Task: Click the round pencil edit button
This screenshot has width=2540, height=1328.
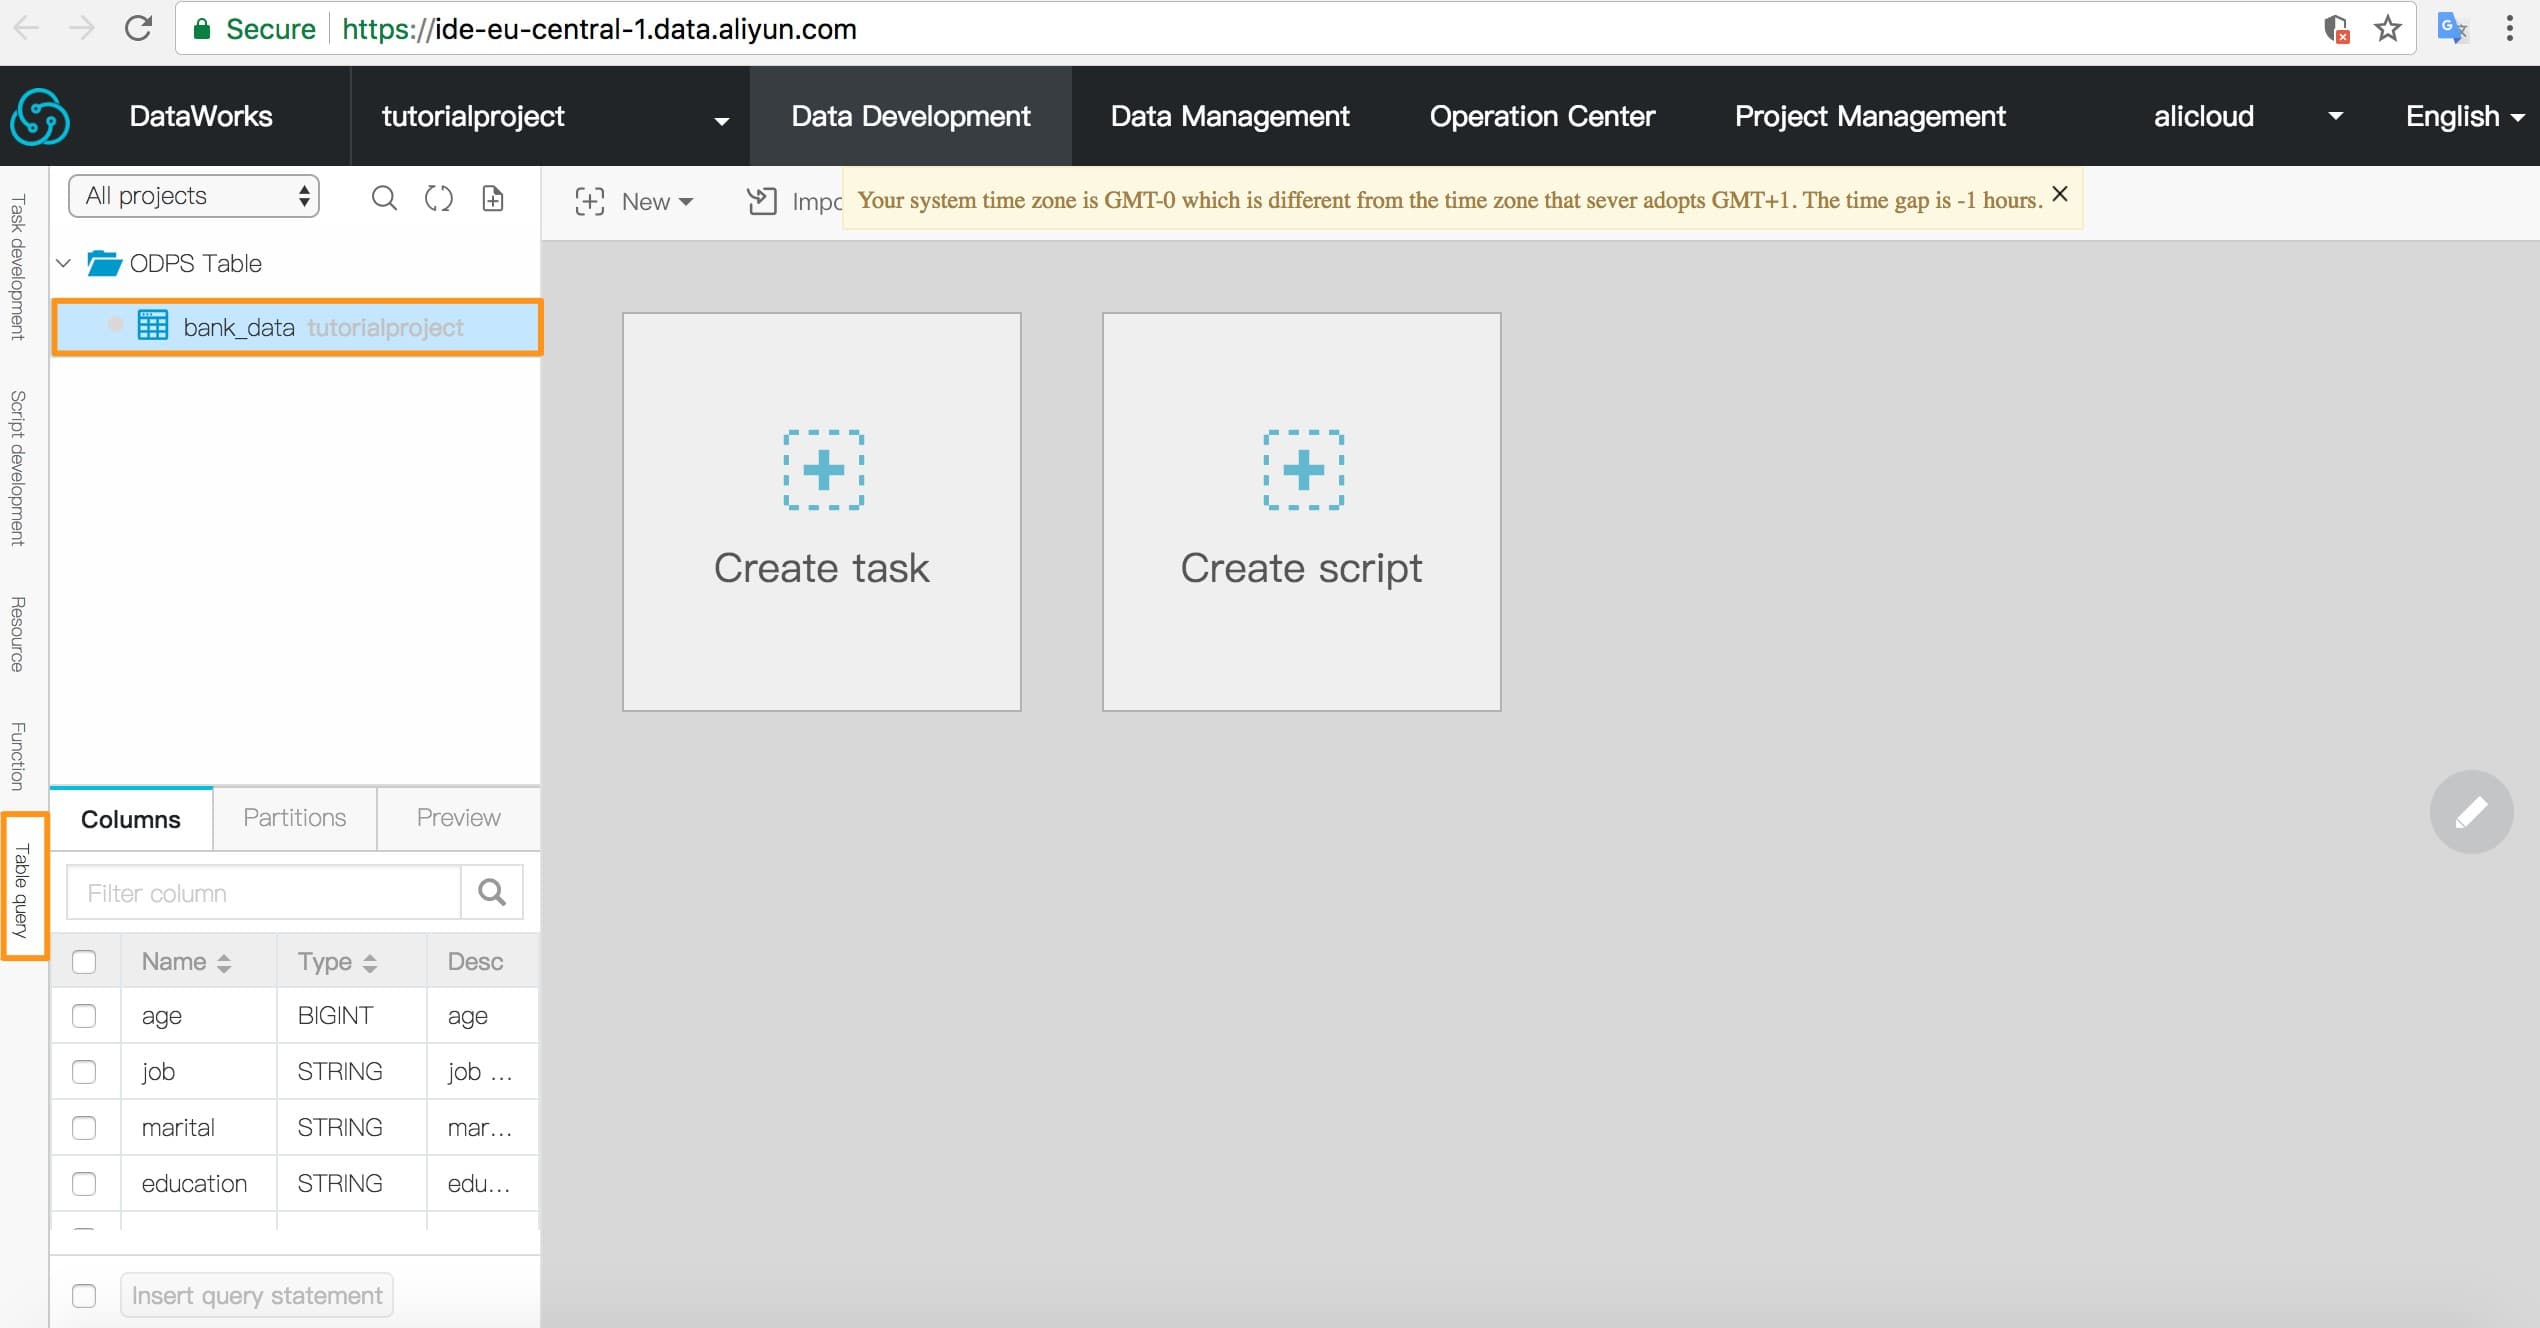Action: click(2471, 811)
